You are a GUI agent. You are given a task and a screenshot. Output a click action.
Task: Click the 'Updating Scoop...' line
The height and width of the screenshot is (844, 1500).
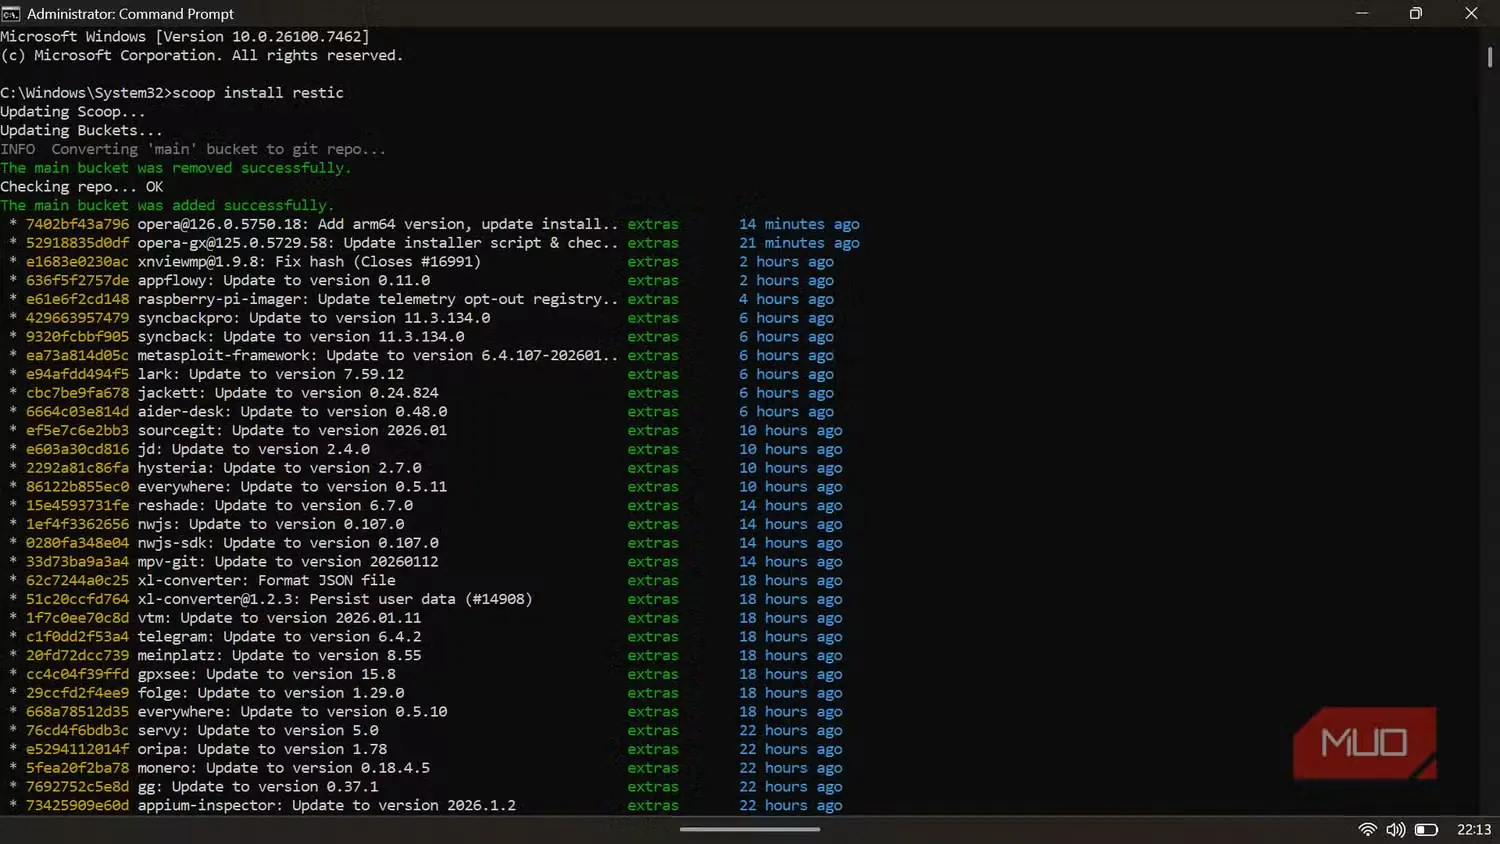coord(73,112)
